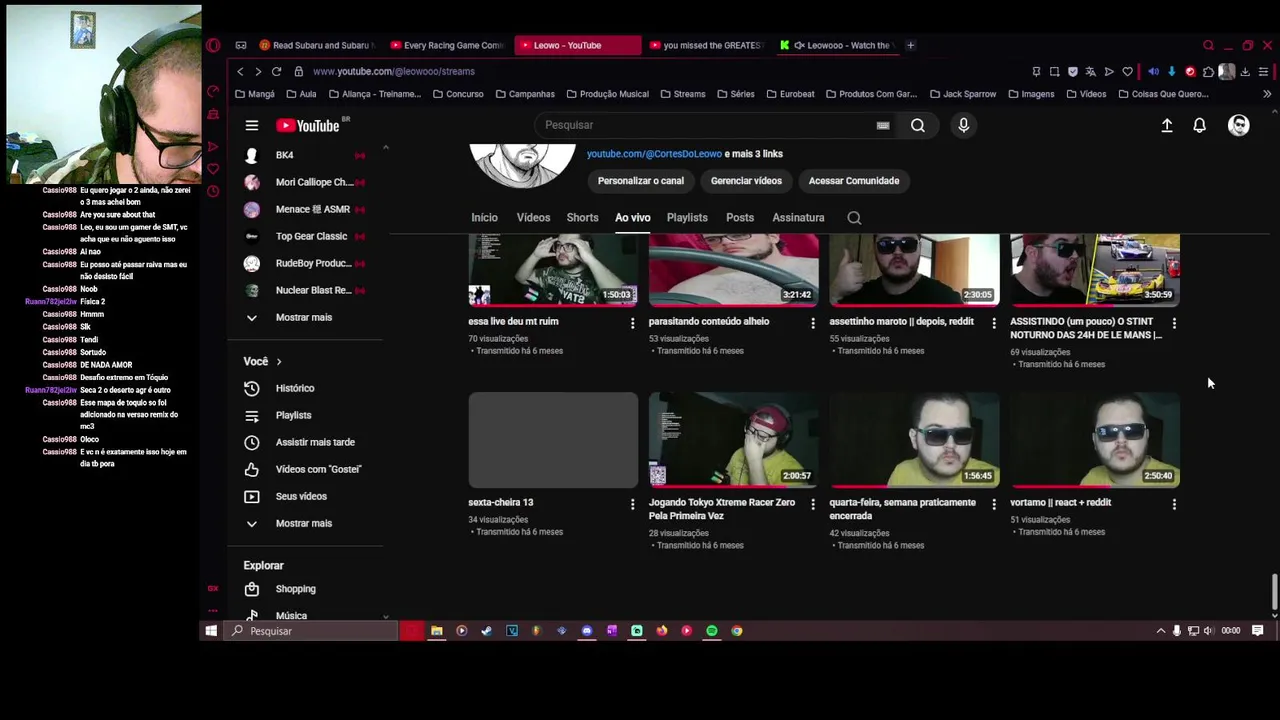Click Gerenciar vídeos button
1280x720 pixels.
746,181
